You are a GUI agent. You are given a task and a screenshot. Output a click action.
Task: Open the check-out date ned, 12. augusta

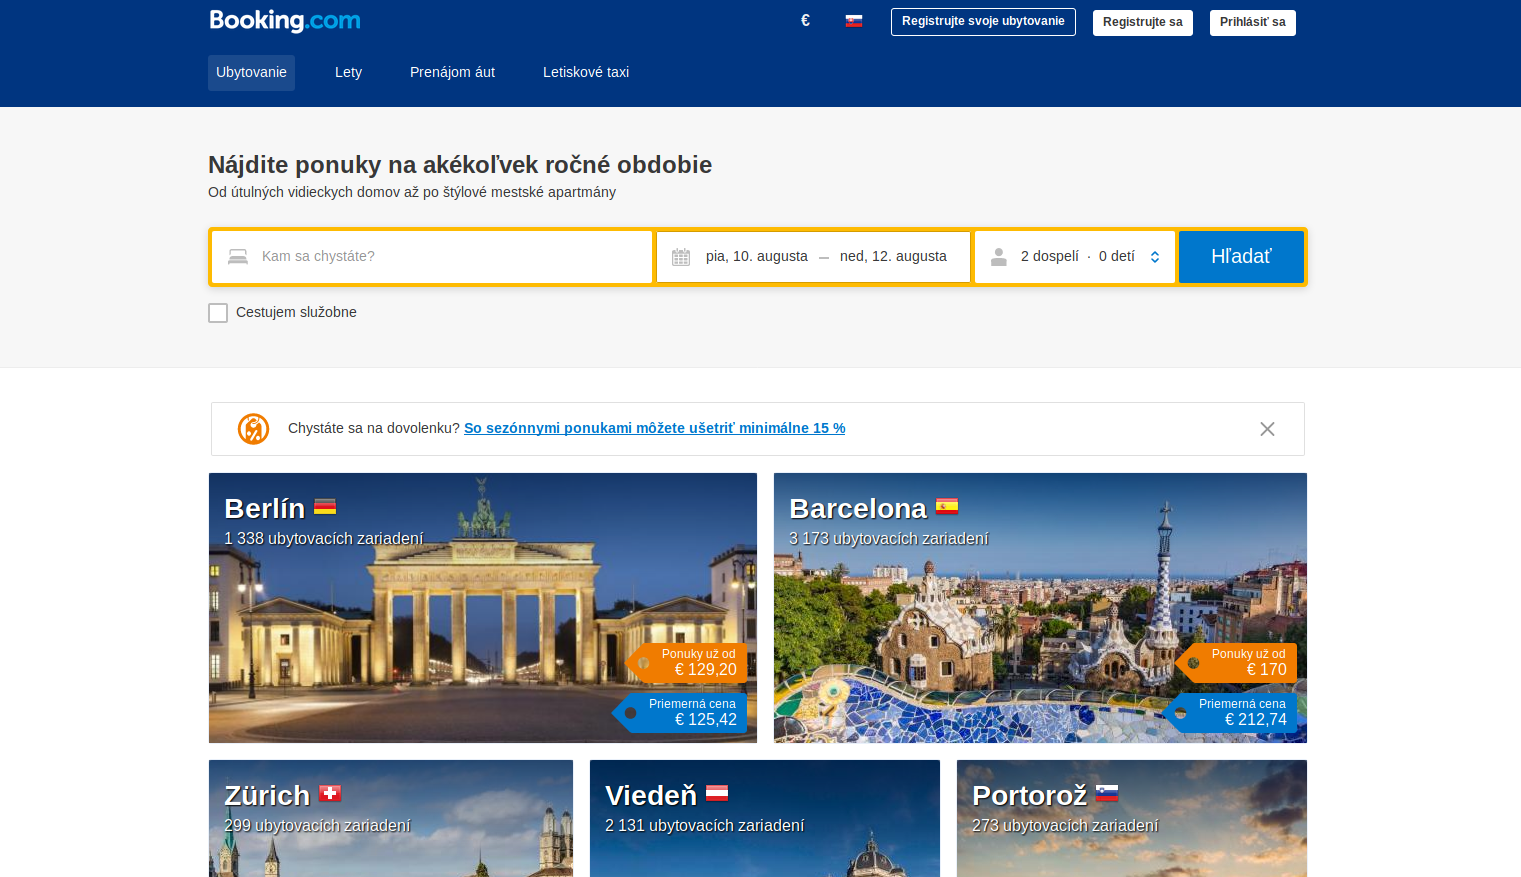pos(893,257)
